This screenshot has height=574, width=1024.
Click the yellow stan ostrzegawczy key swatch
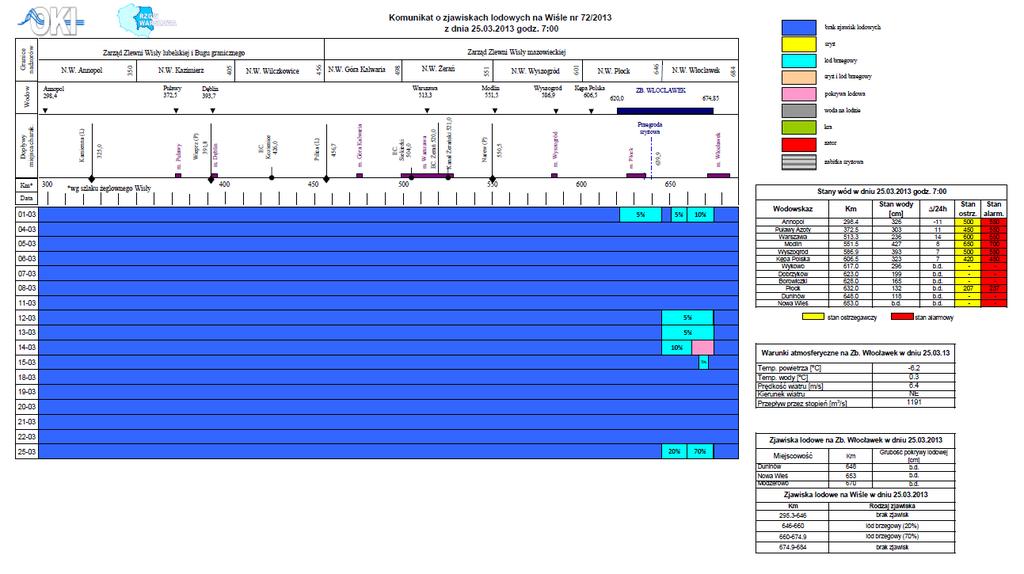[813, 317]
